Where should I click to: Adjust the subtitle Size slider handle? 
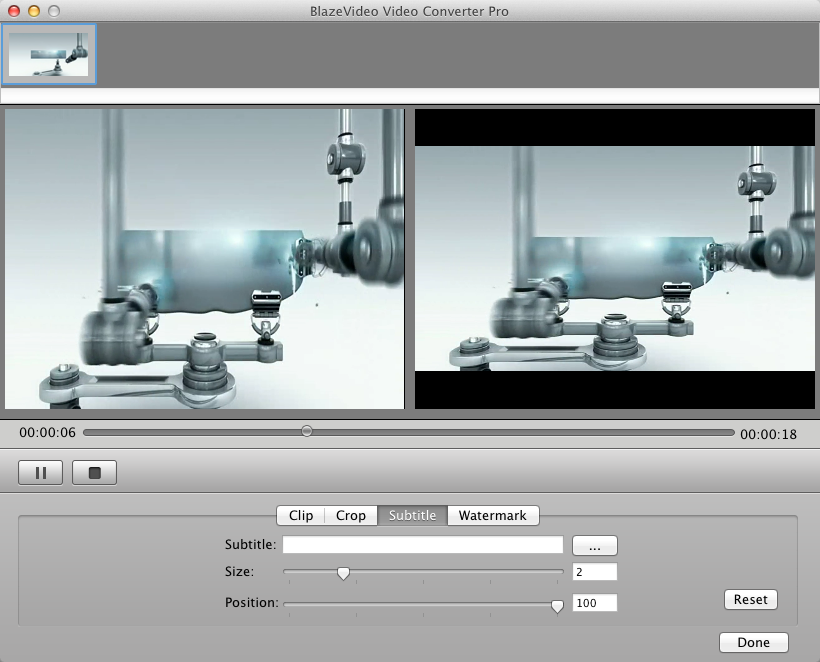[x=343, y=573]
